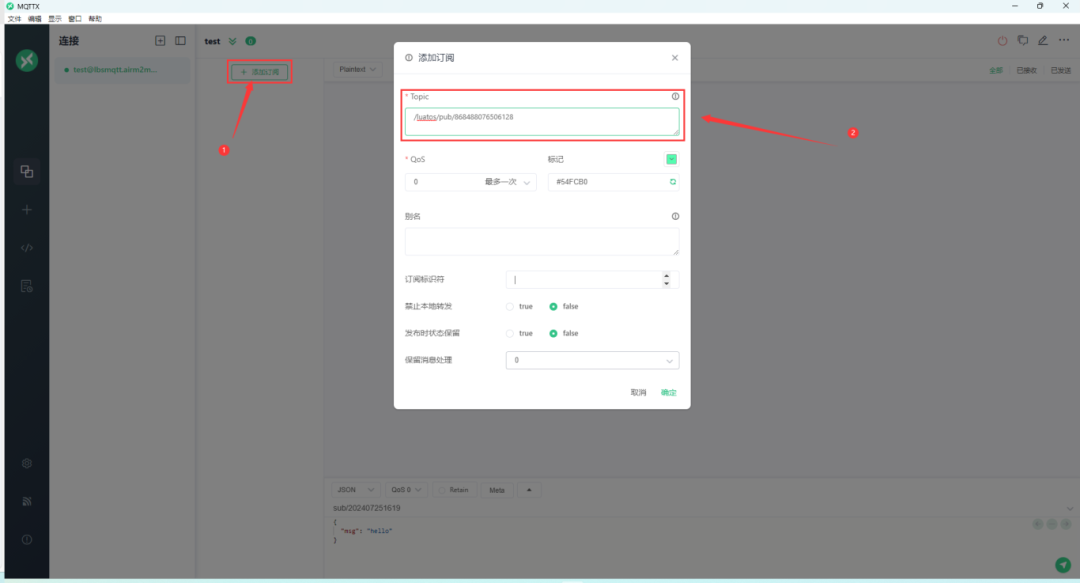
Task: Open the Plaintext format dropdown
Action: pyautogui.click(x=357, y=70)
